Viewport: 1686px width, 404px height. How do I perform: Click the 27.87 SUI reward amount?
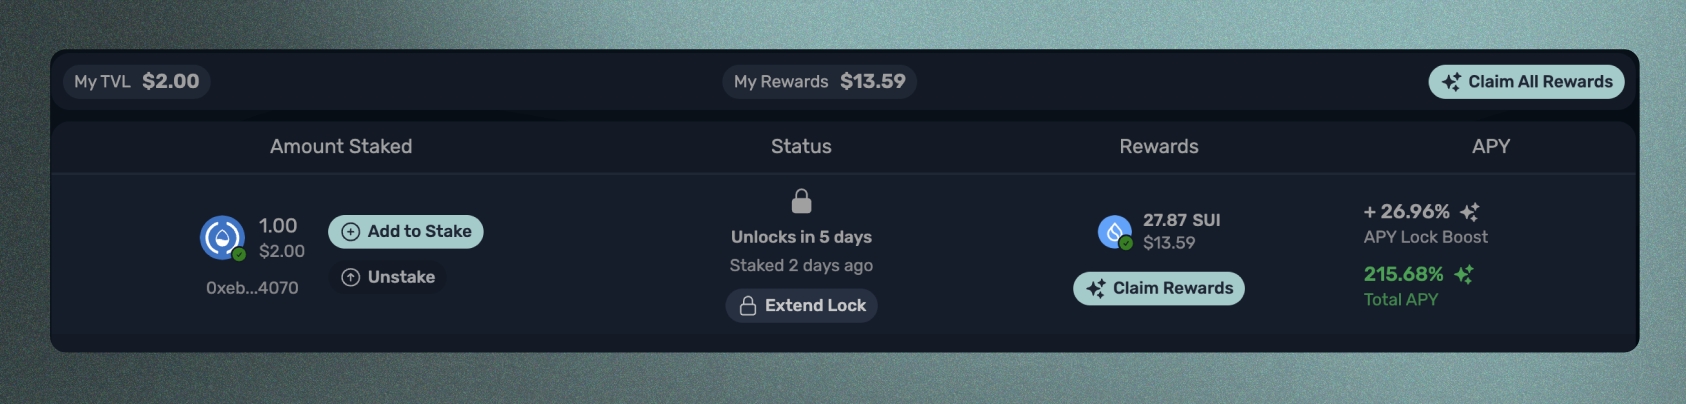click(1181, 220)
